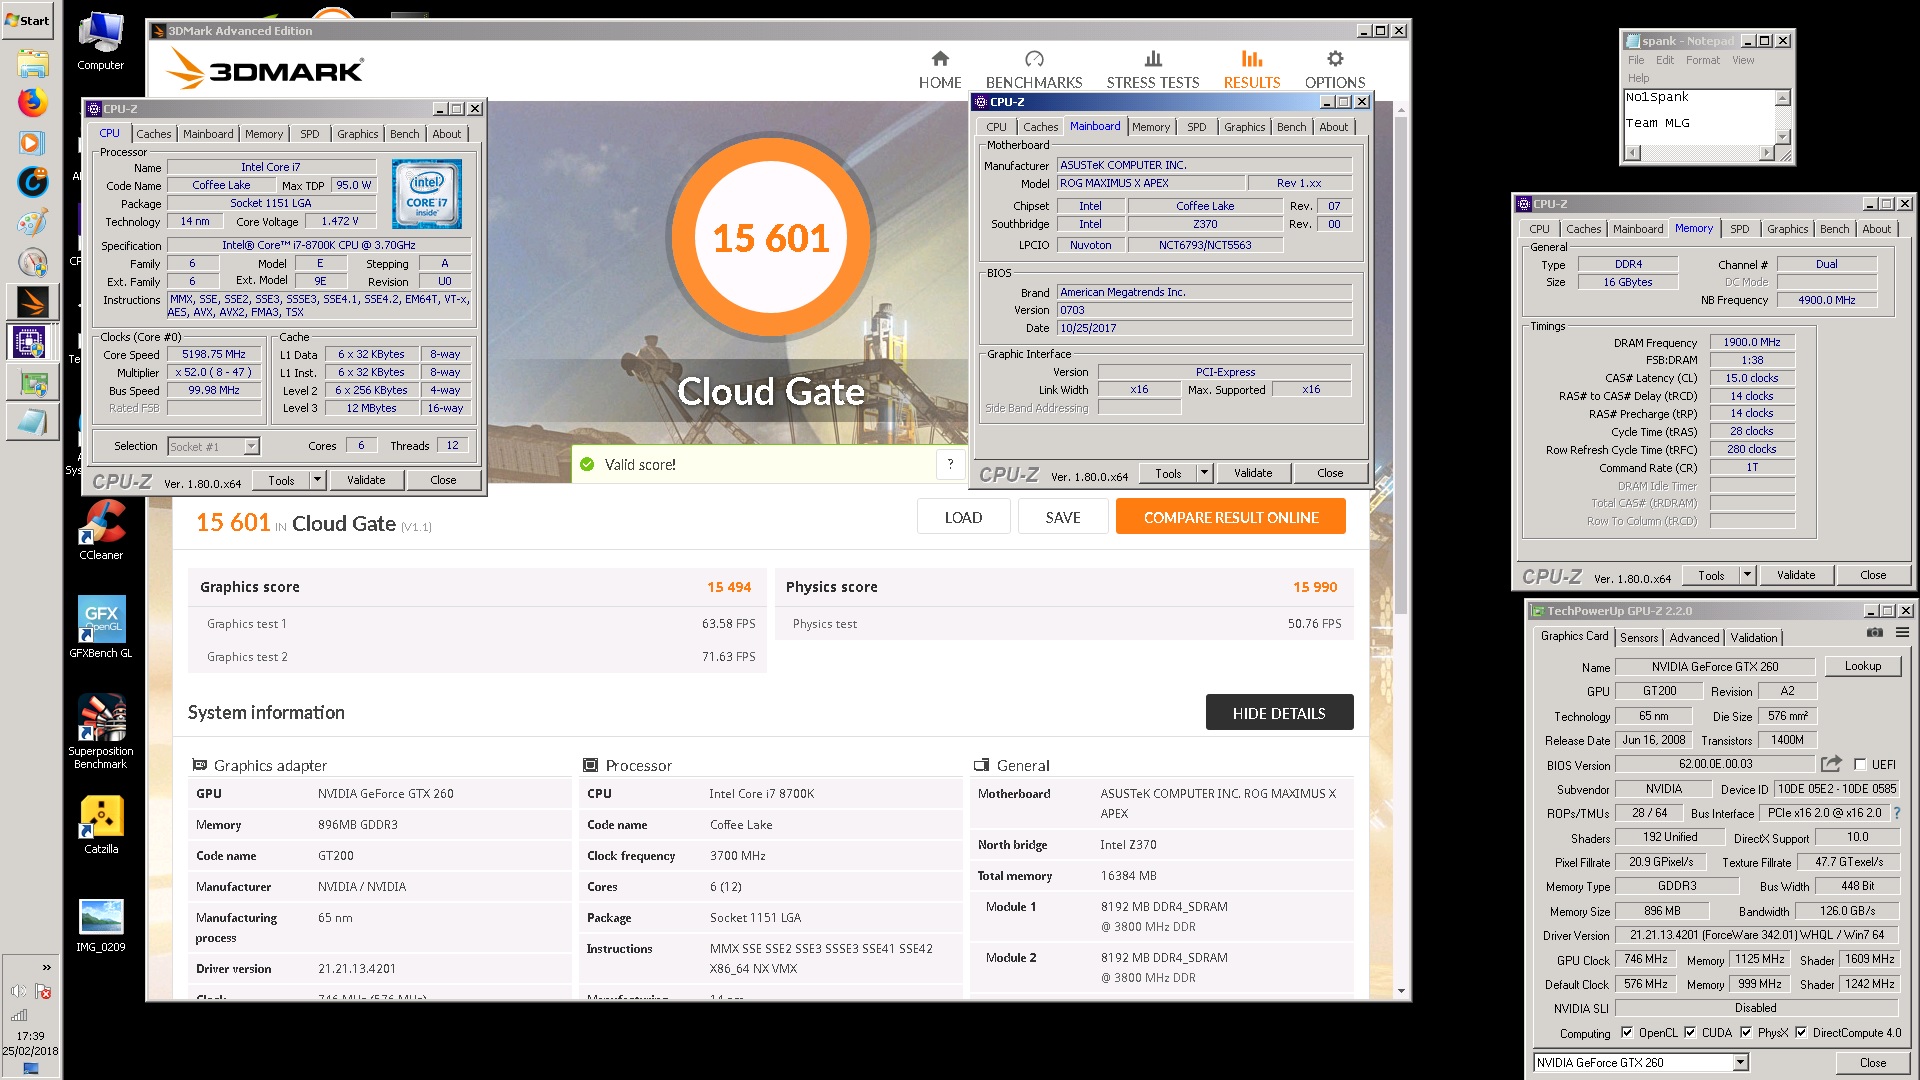Open the Catzilla desktop shortcut
Image resolution: width=1920 pixels, height=1080 pixels.
101,825
